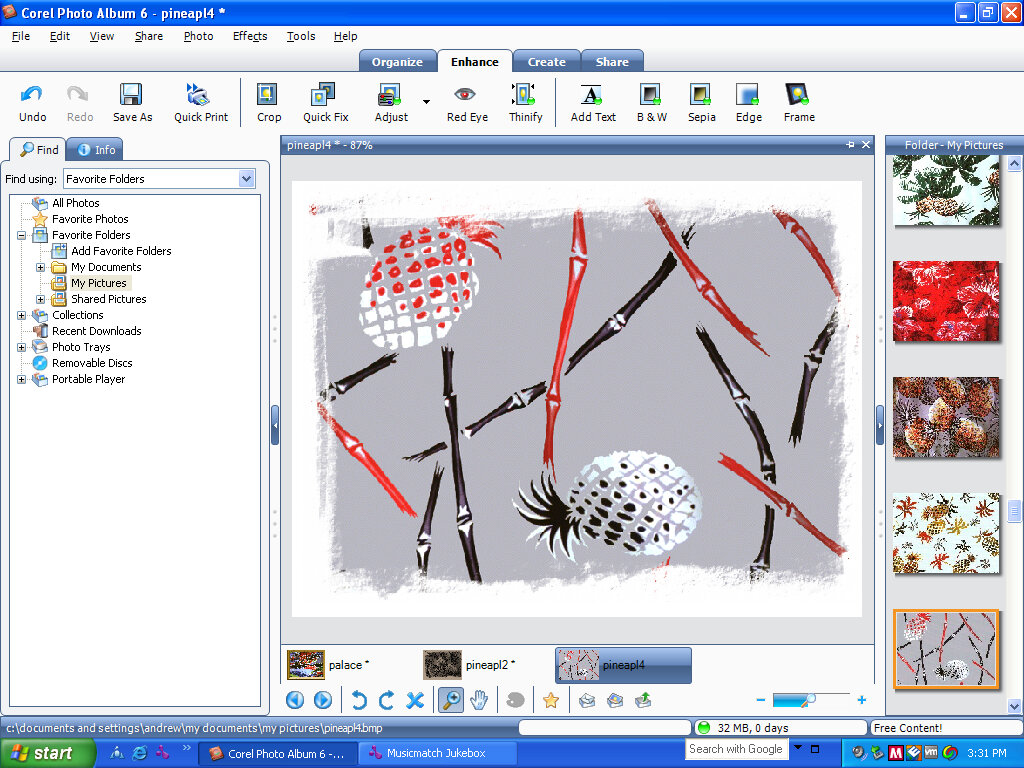Mark photo as favorite with star
1024x768 pixels.
click(550, 701)
